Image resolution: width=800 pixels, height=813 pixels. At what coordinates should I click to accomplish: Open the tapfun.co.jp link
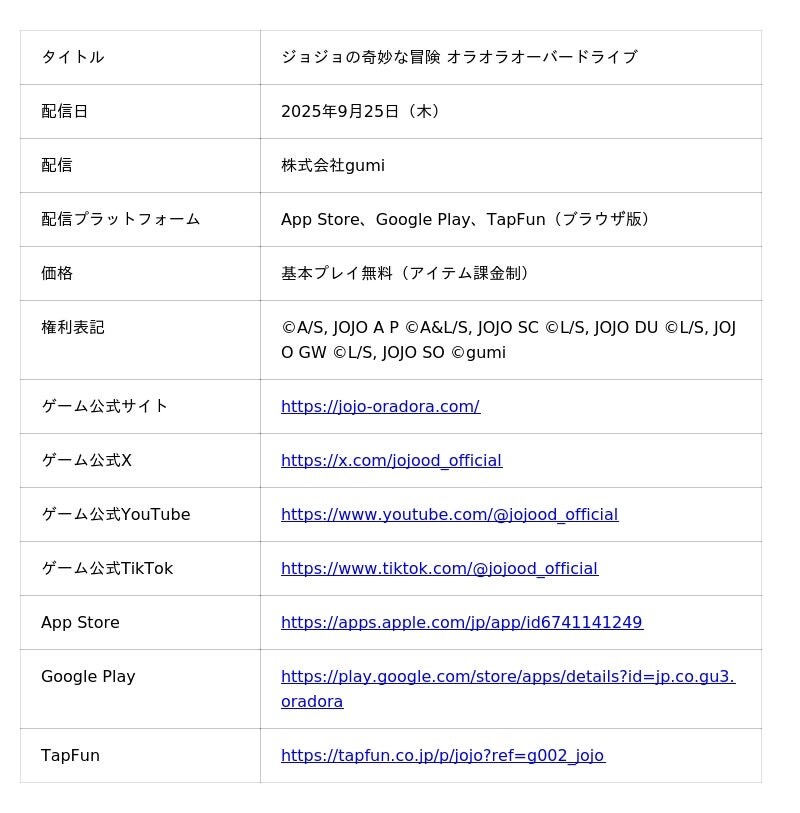[x=442, y=755]
